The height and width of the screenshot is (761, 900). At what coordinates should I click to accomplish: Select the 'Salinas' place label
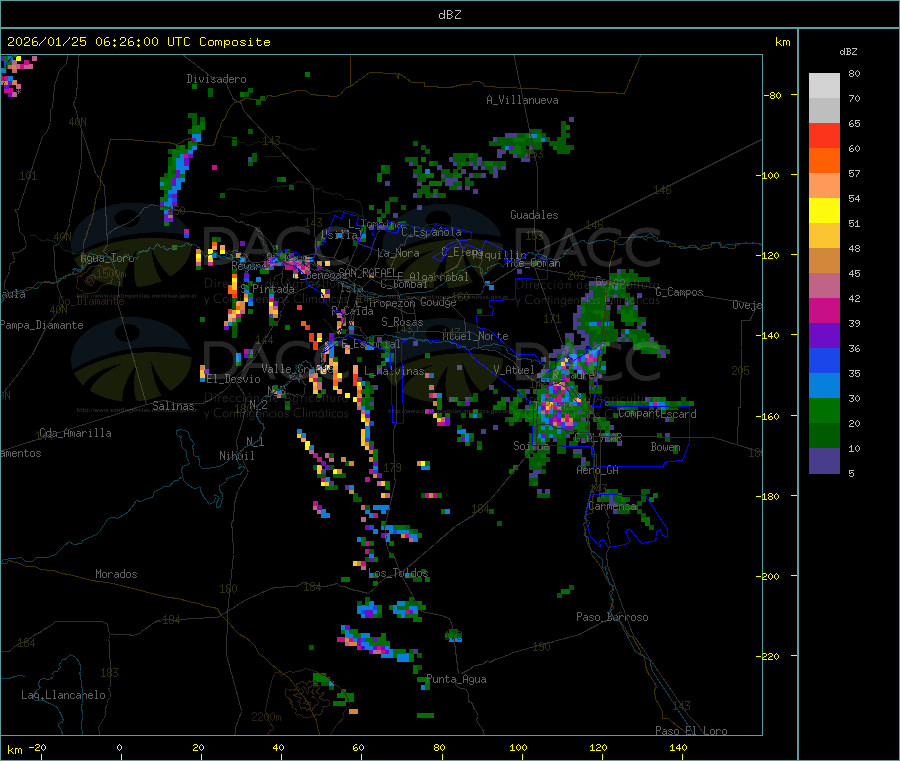coord(173,406)
